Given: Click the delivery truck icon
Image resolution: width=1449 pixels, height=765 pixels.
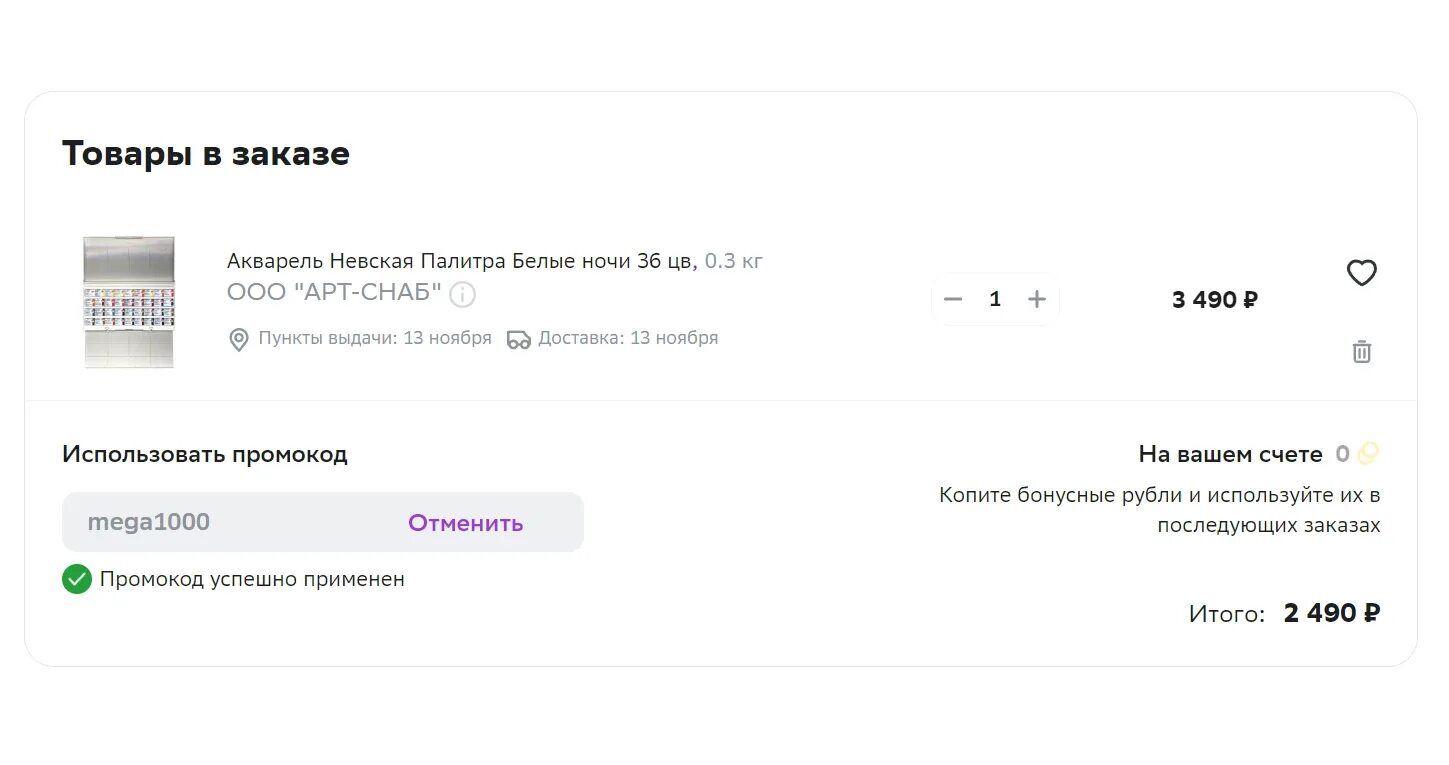Looking at the screenshot, I should [x=518, y=340].
